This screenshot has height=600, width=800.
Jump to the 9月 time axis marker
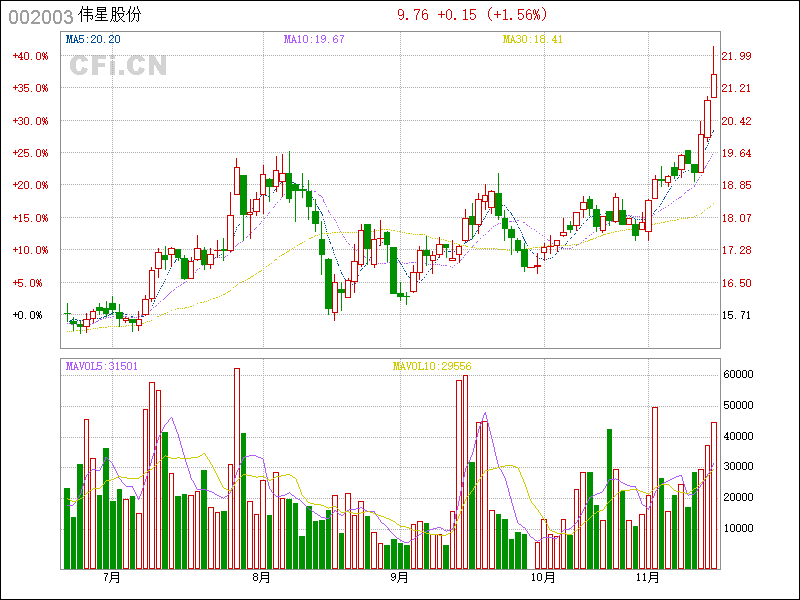coord(399,577)
